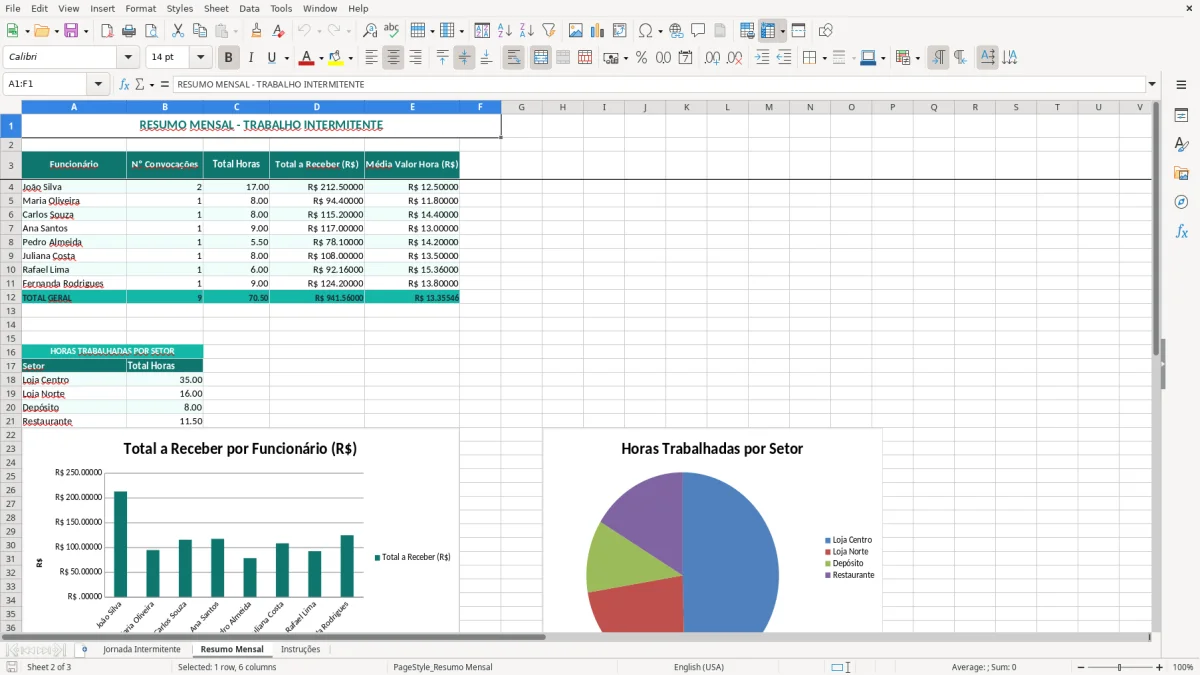The height and width of the screenshot is (675, 1200).
Task: Open Function Wizard fx icon
Action: [x=125, y=84]
